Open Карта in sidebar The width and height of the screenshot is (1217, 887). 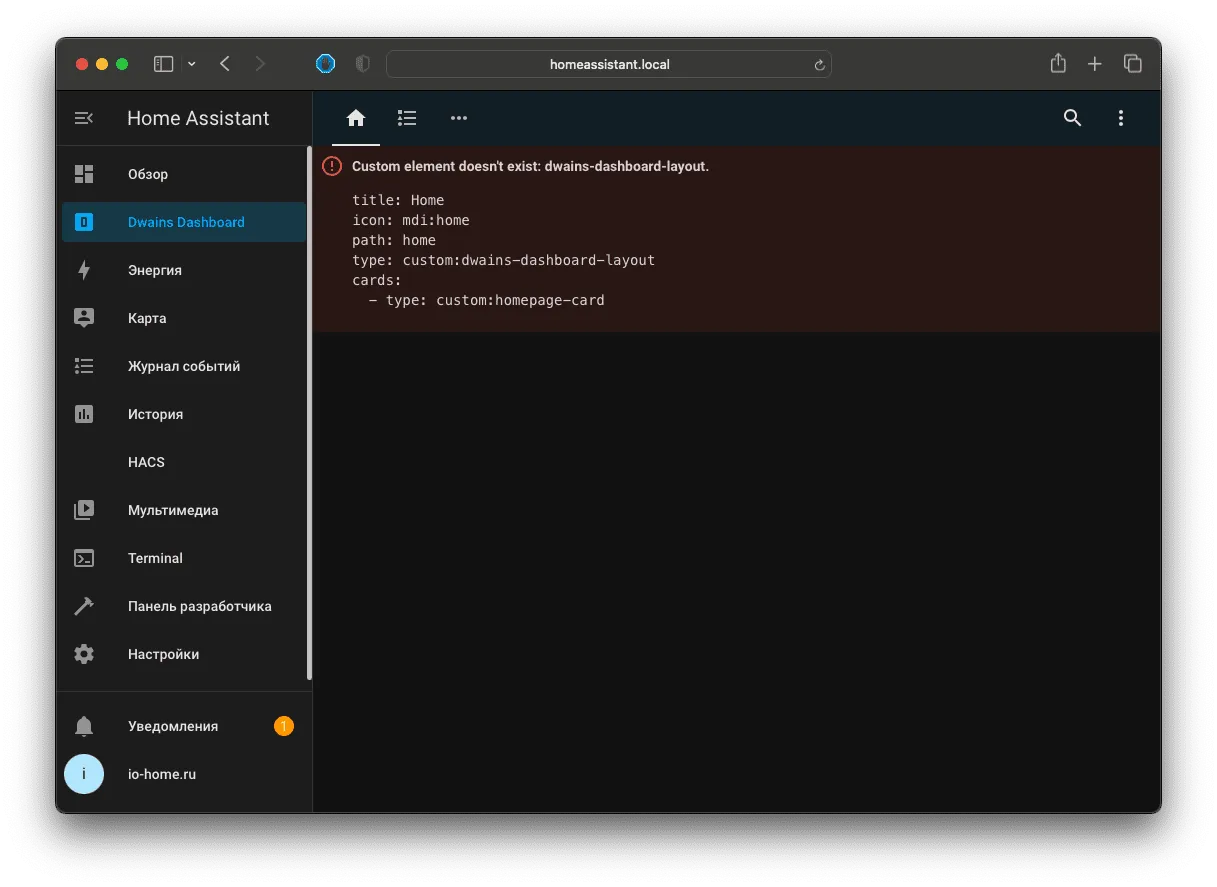tap(184, 318)
